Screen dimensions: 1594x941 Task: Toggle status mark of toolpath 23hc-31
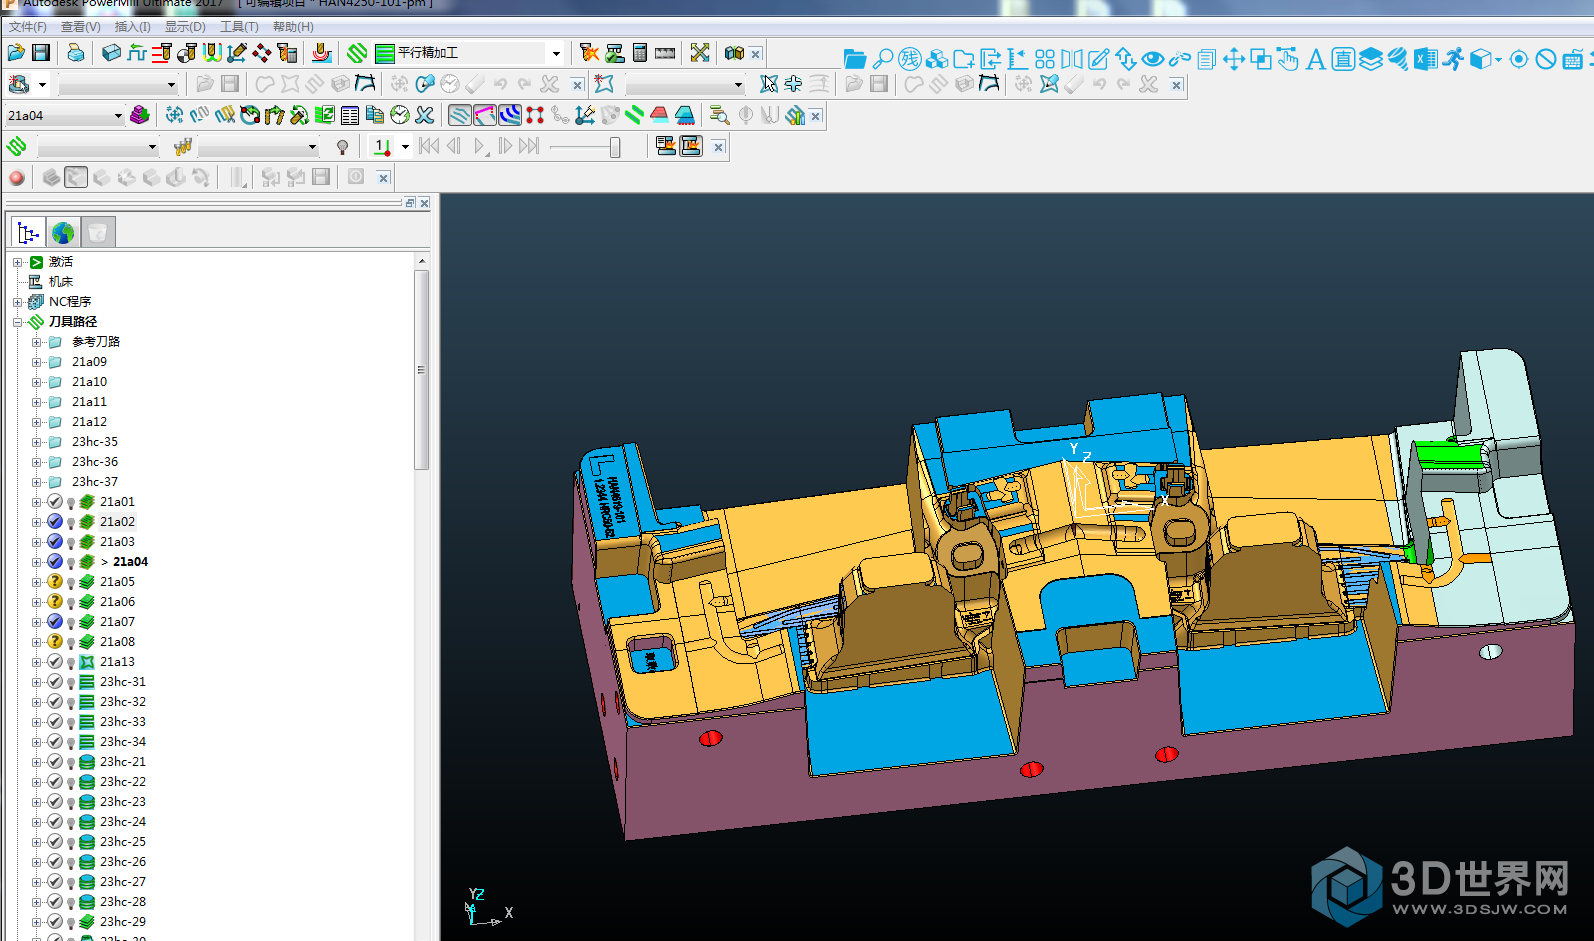55,681
